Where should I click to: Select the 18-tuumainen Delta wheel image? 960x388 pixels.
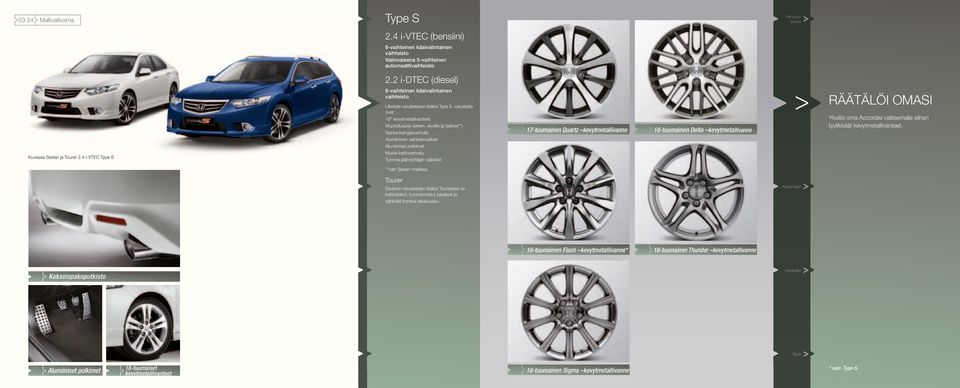[x=696, y=72]
